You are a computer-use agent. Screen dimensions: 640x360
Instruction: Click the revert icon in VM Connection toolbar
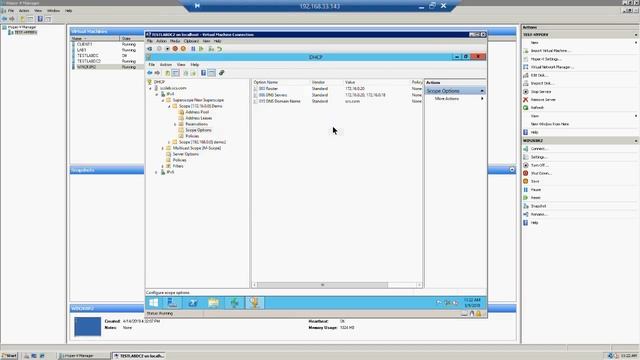220,49
